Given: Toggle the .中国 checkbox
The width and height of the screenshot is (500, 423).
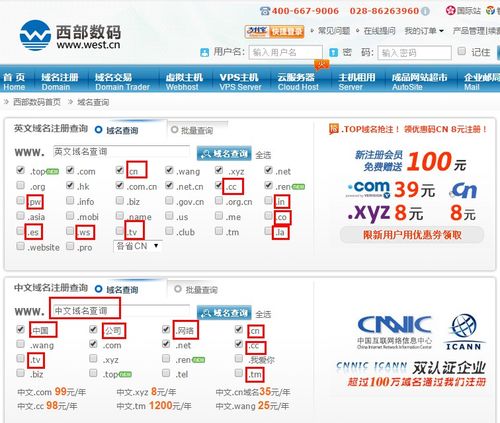Looking at the screenshot, I should [21, 329].
